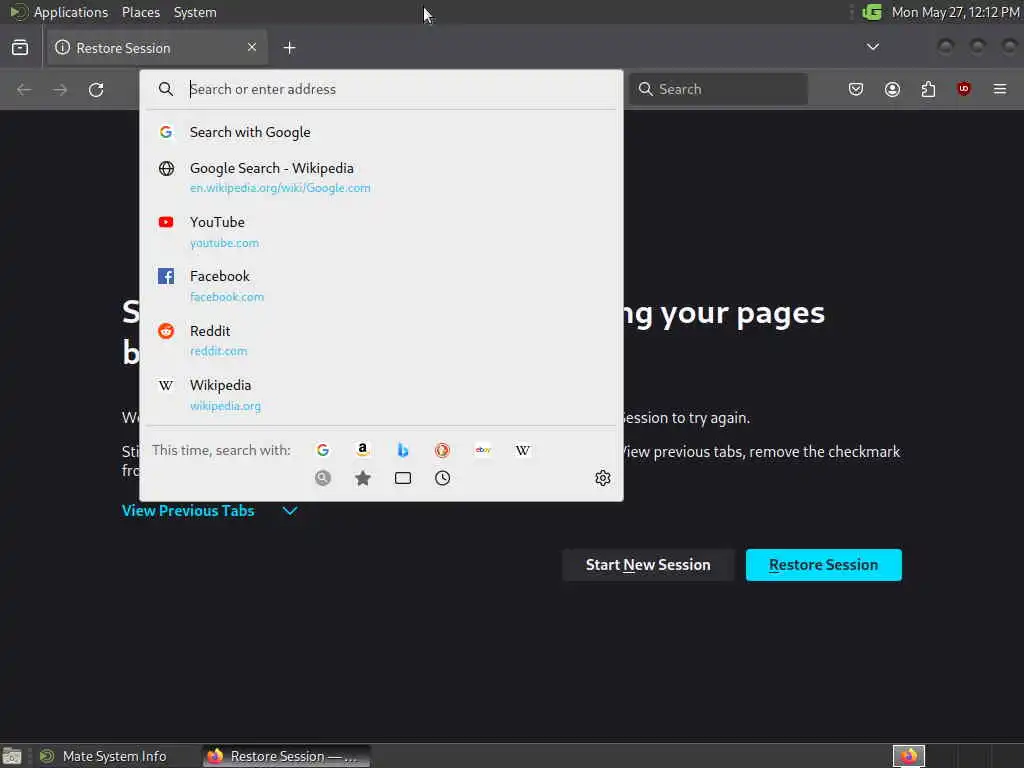The width and height of the screenshot is (1024, 768).
Task: Click the network tray icon in top panel
Action: click(872, 12)
